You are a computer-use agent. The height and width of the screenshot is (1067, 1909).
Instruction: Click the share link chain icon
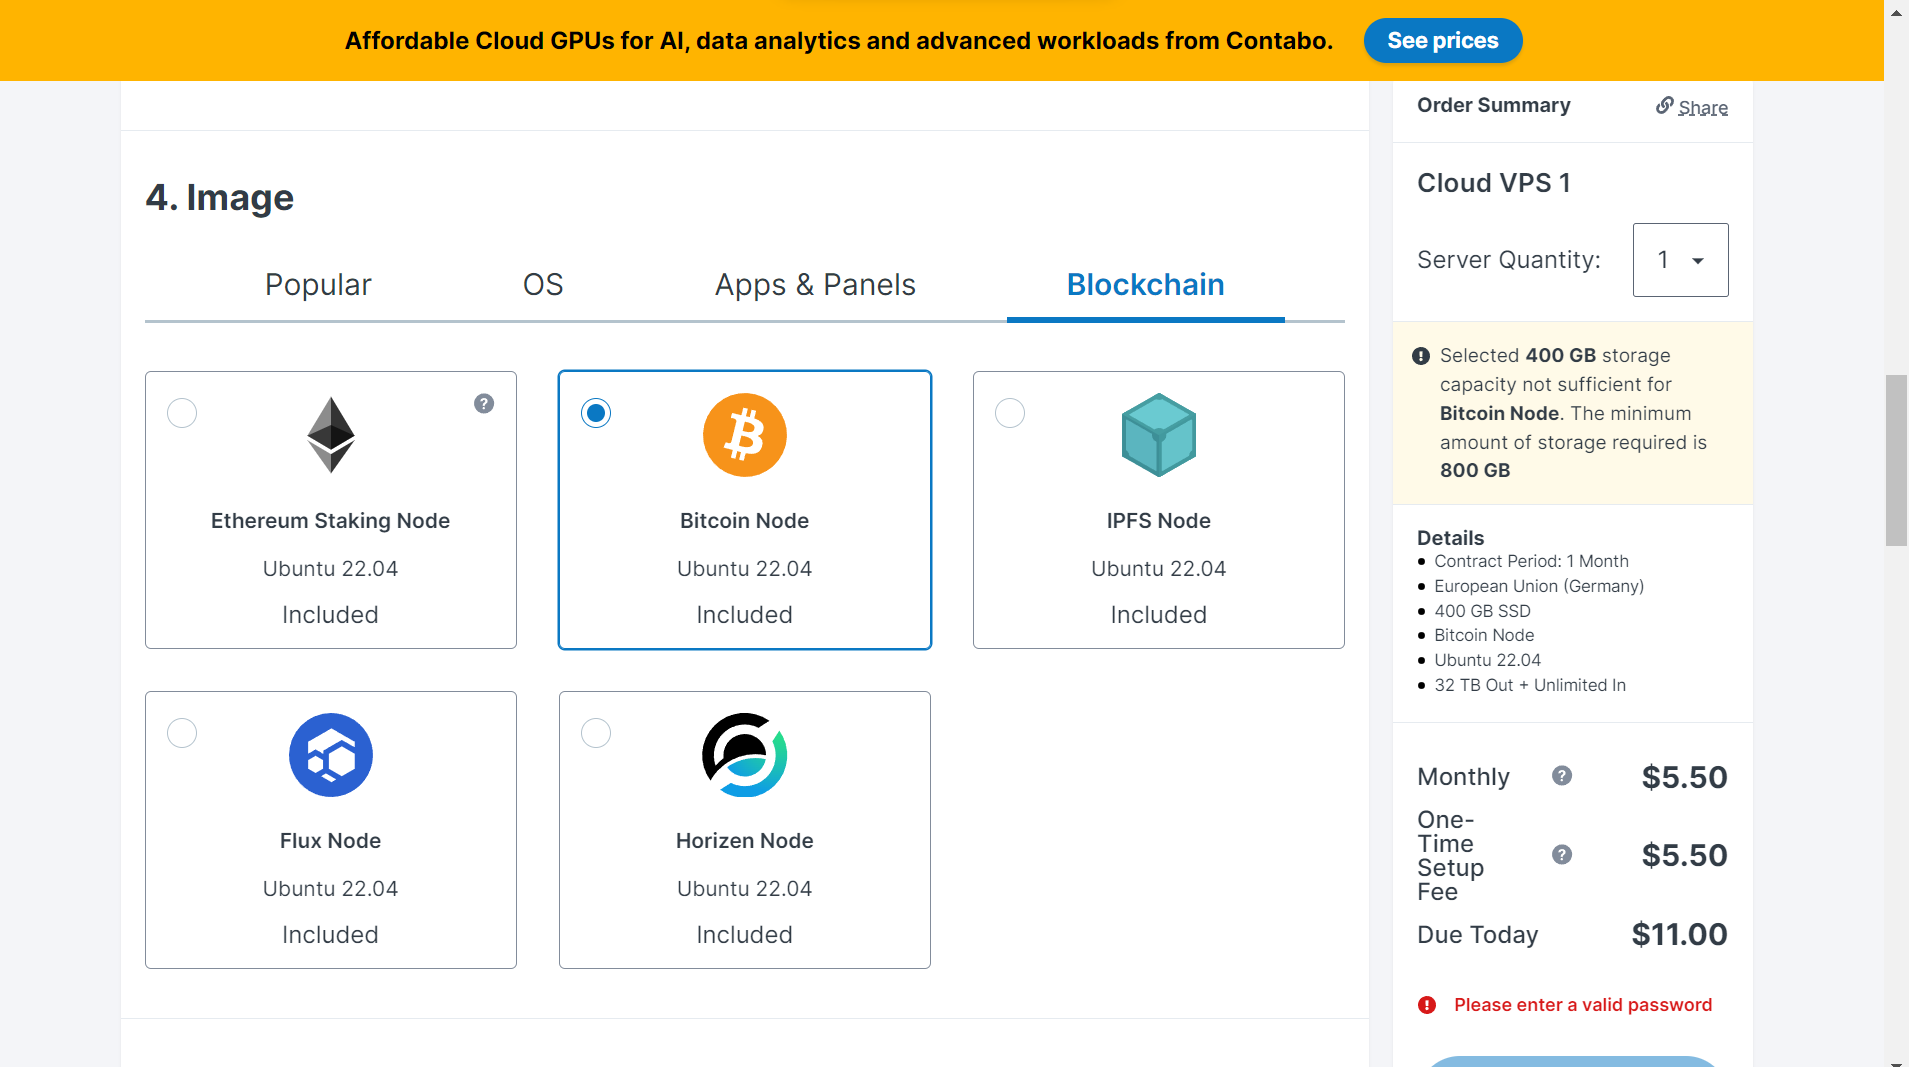pos(1664,105)
